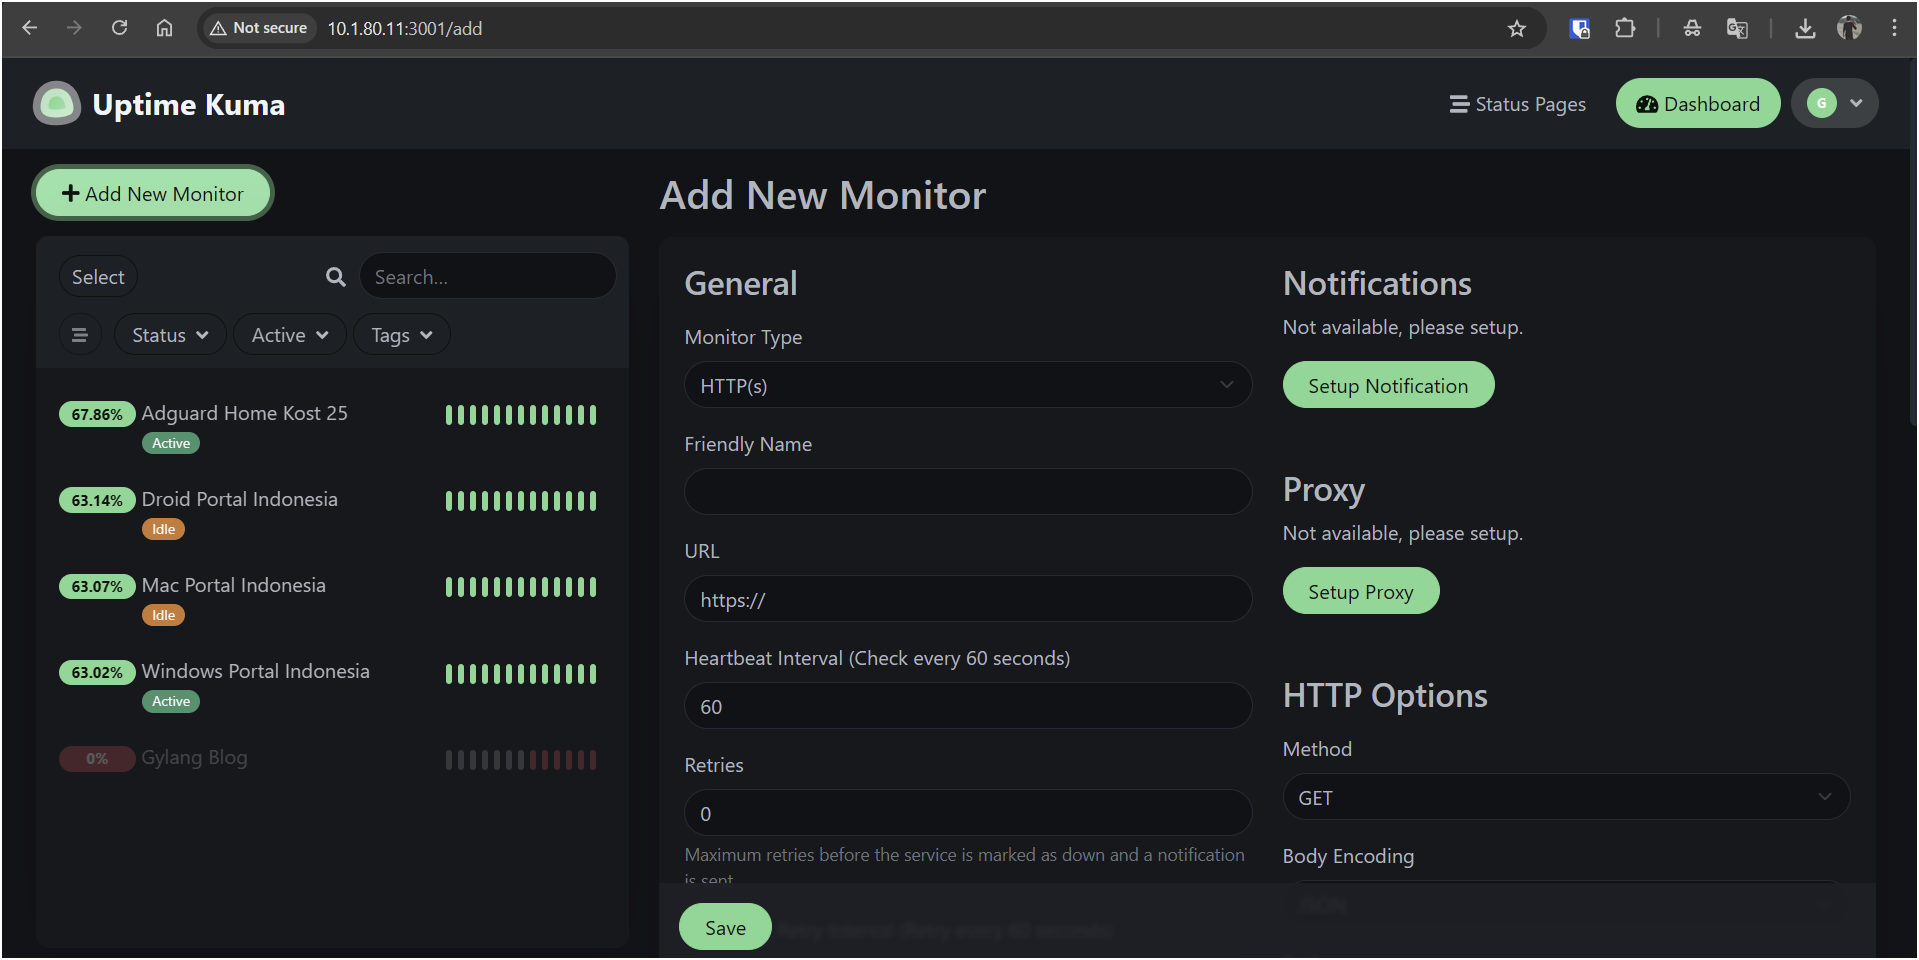Click the Not secure site info badge

pos(259,28)
